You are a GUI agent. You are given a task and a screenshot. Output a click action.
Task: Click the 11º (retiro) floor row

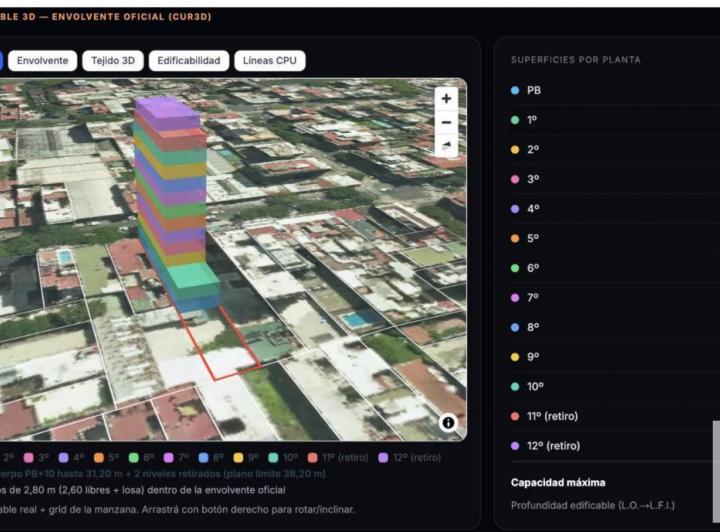[x=615, y=416]
